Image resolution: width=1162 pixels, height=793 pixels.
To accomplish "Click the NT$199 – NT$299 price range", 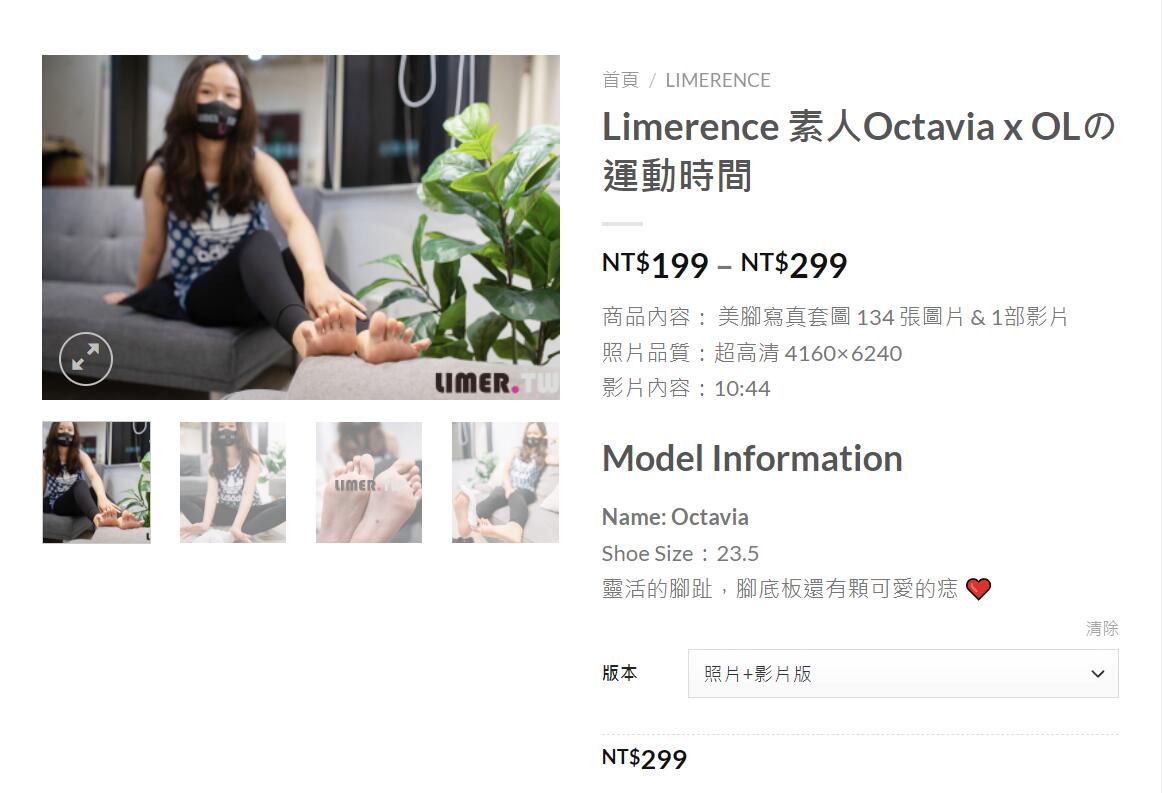I will click(724, 265).
